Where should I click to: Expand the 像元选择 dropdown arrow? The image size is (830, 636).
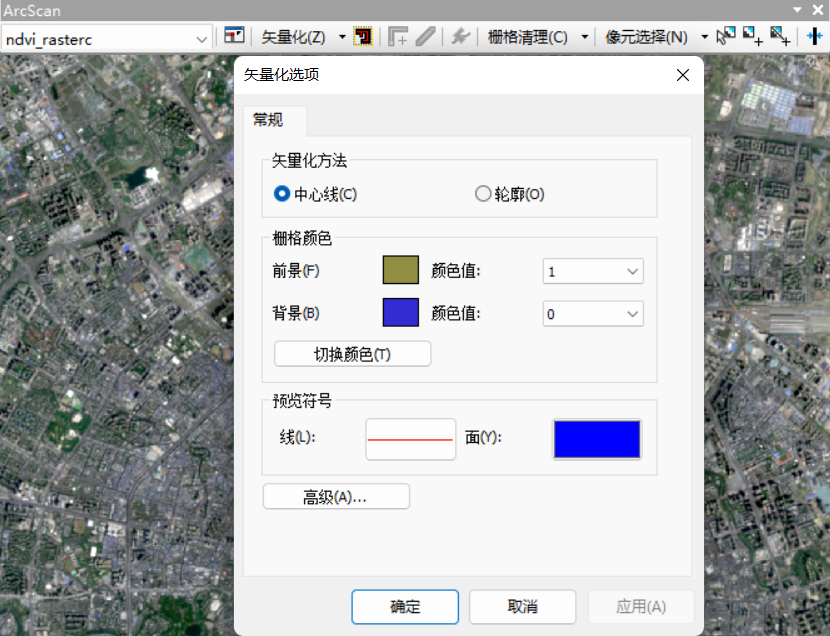click(705, 37)
